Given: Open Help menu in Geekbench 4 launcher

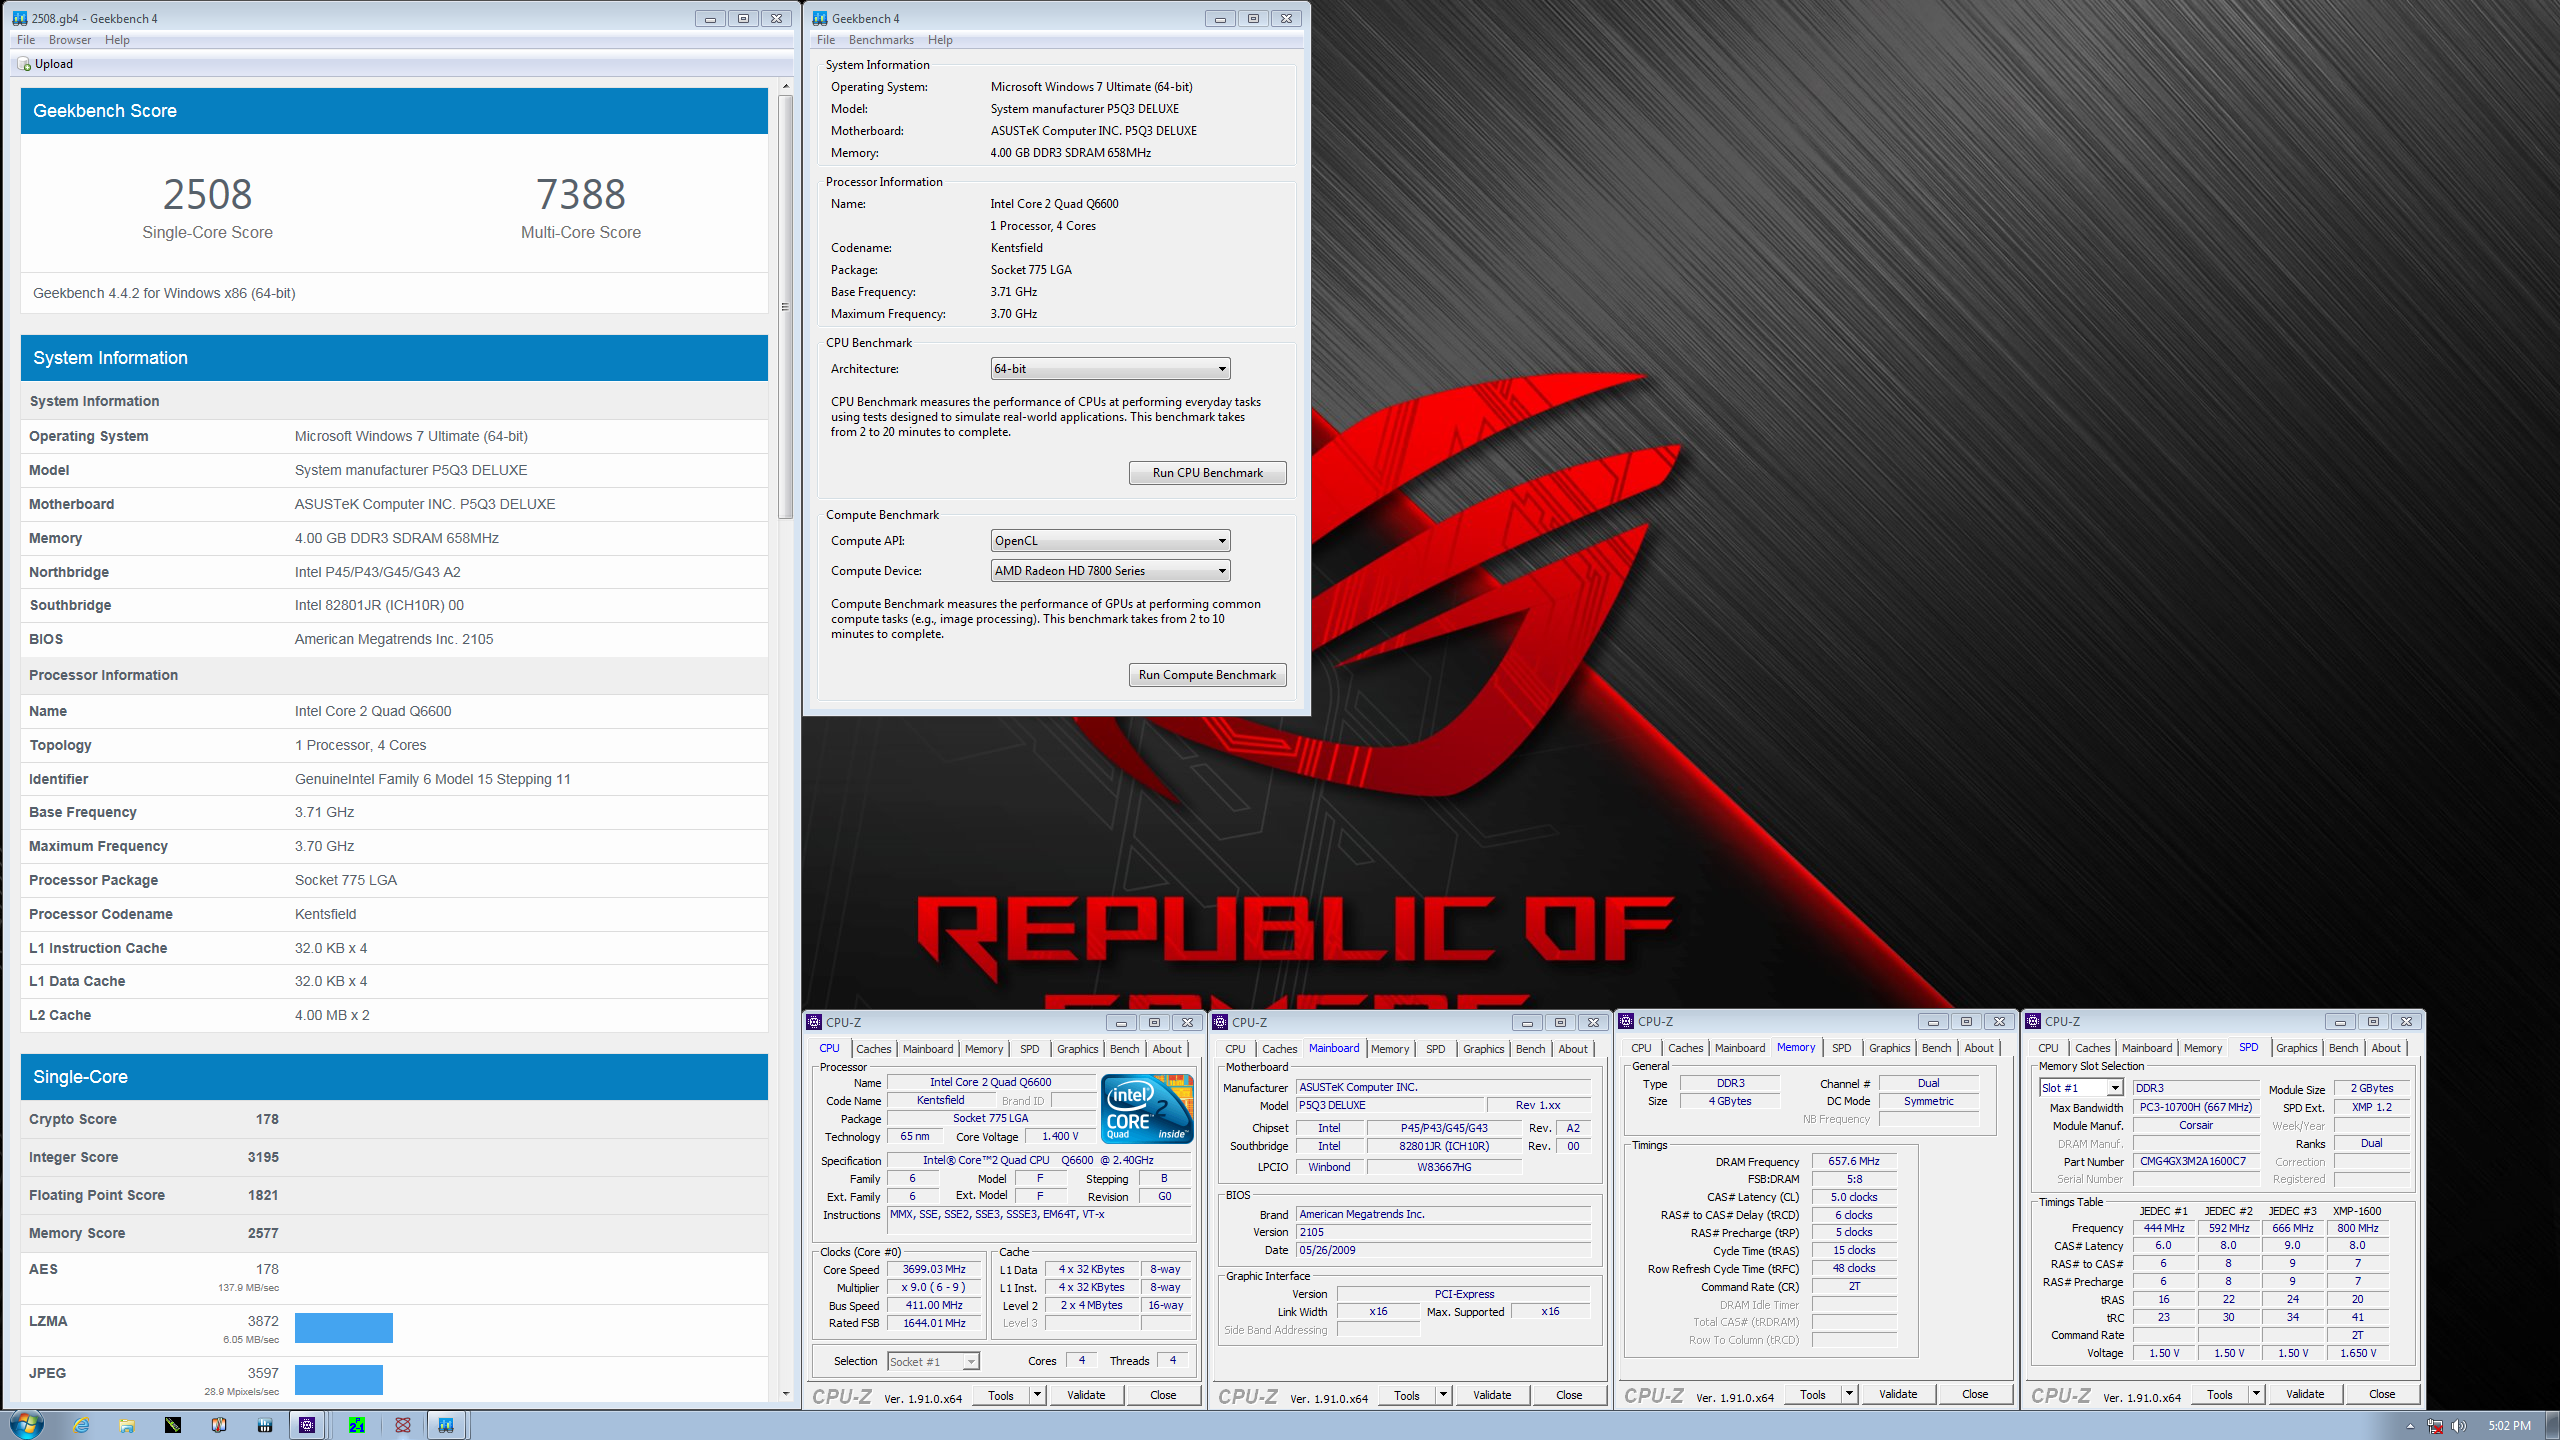Looking at the screenshot, I should point(940,40).
